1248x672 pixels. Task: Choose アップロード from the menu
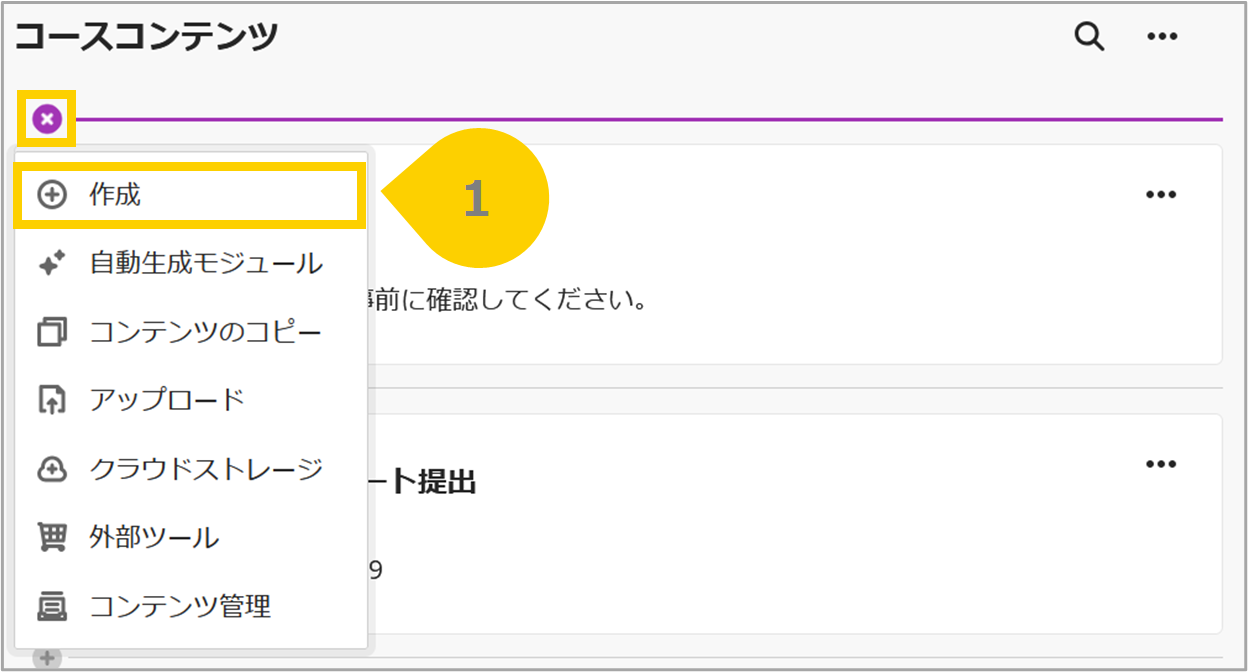[191, 400]
